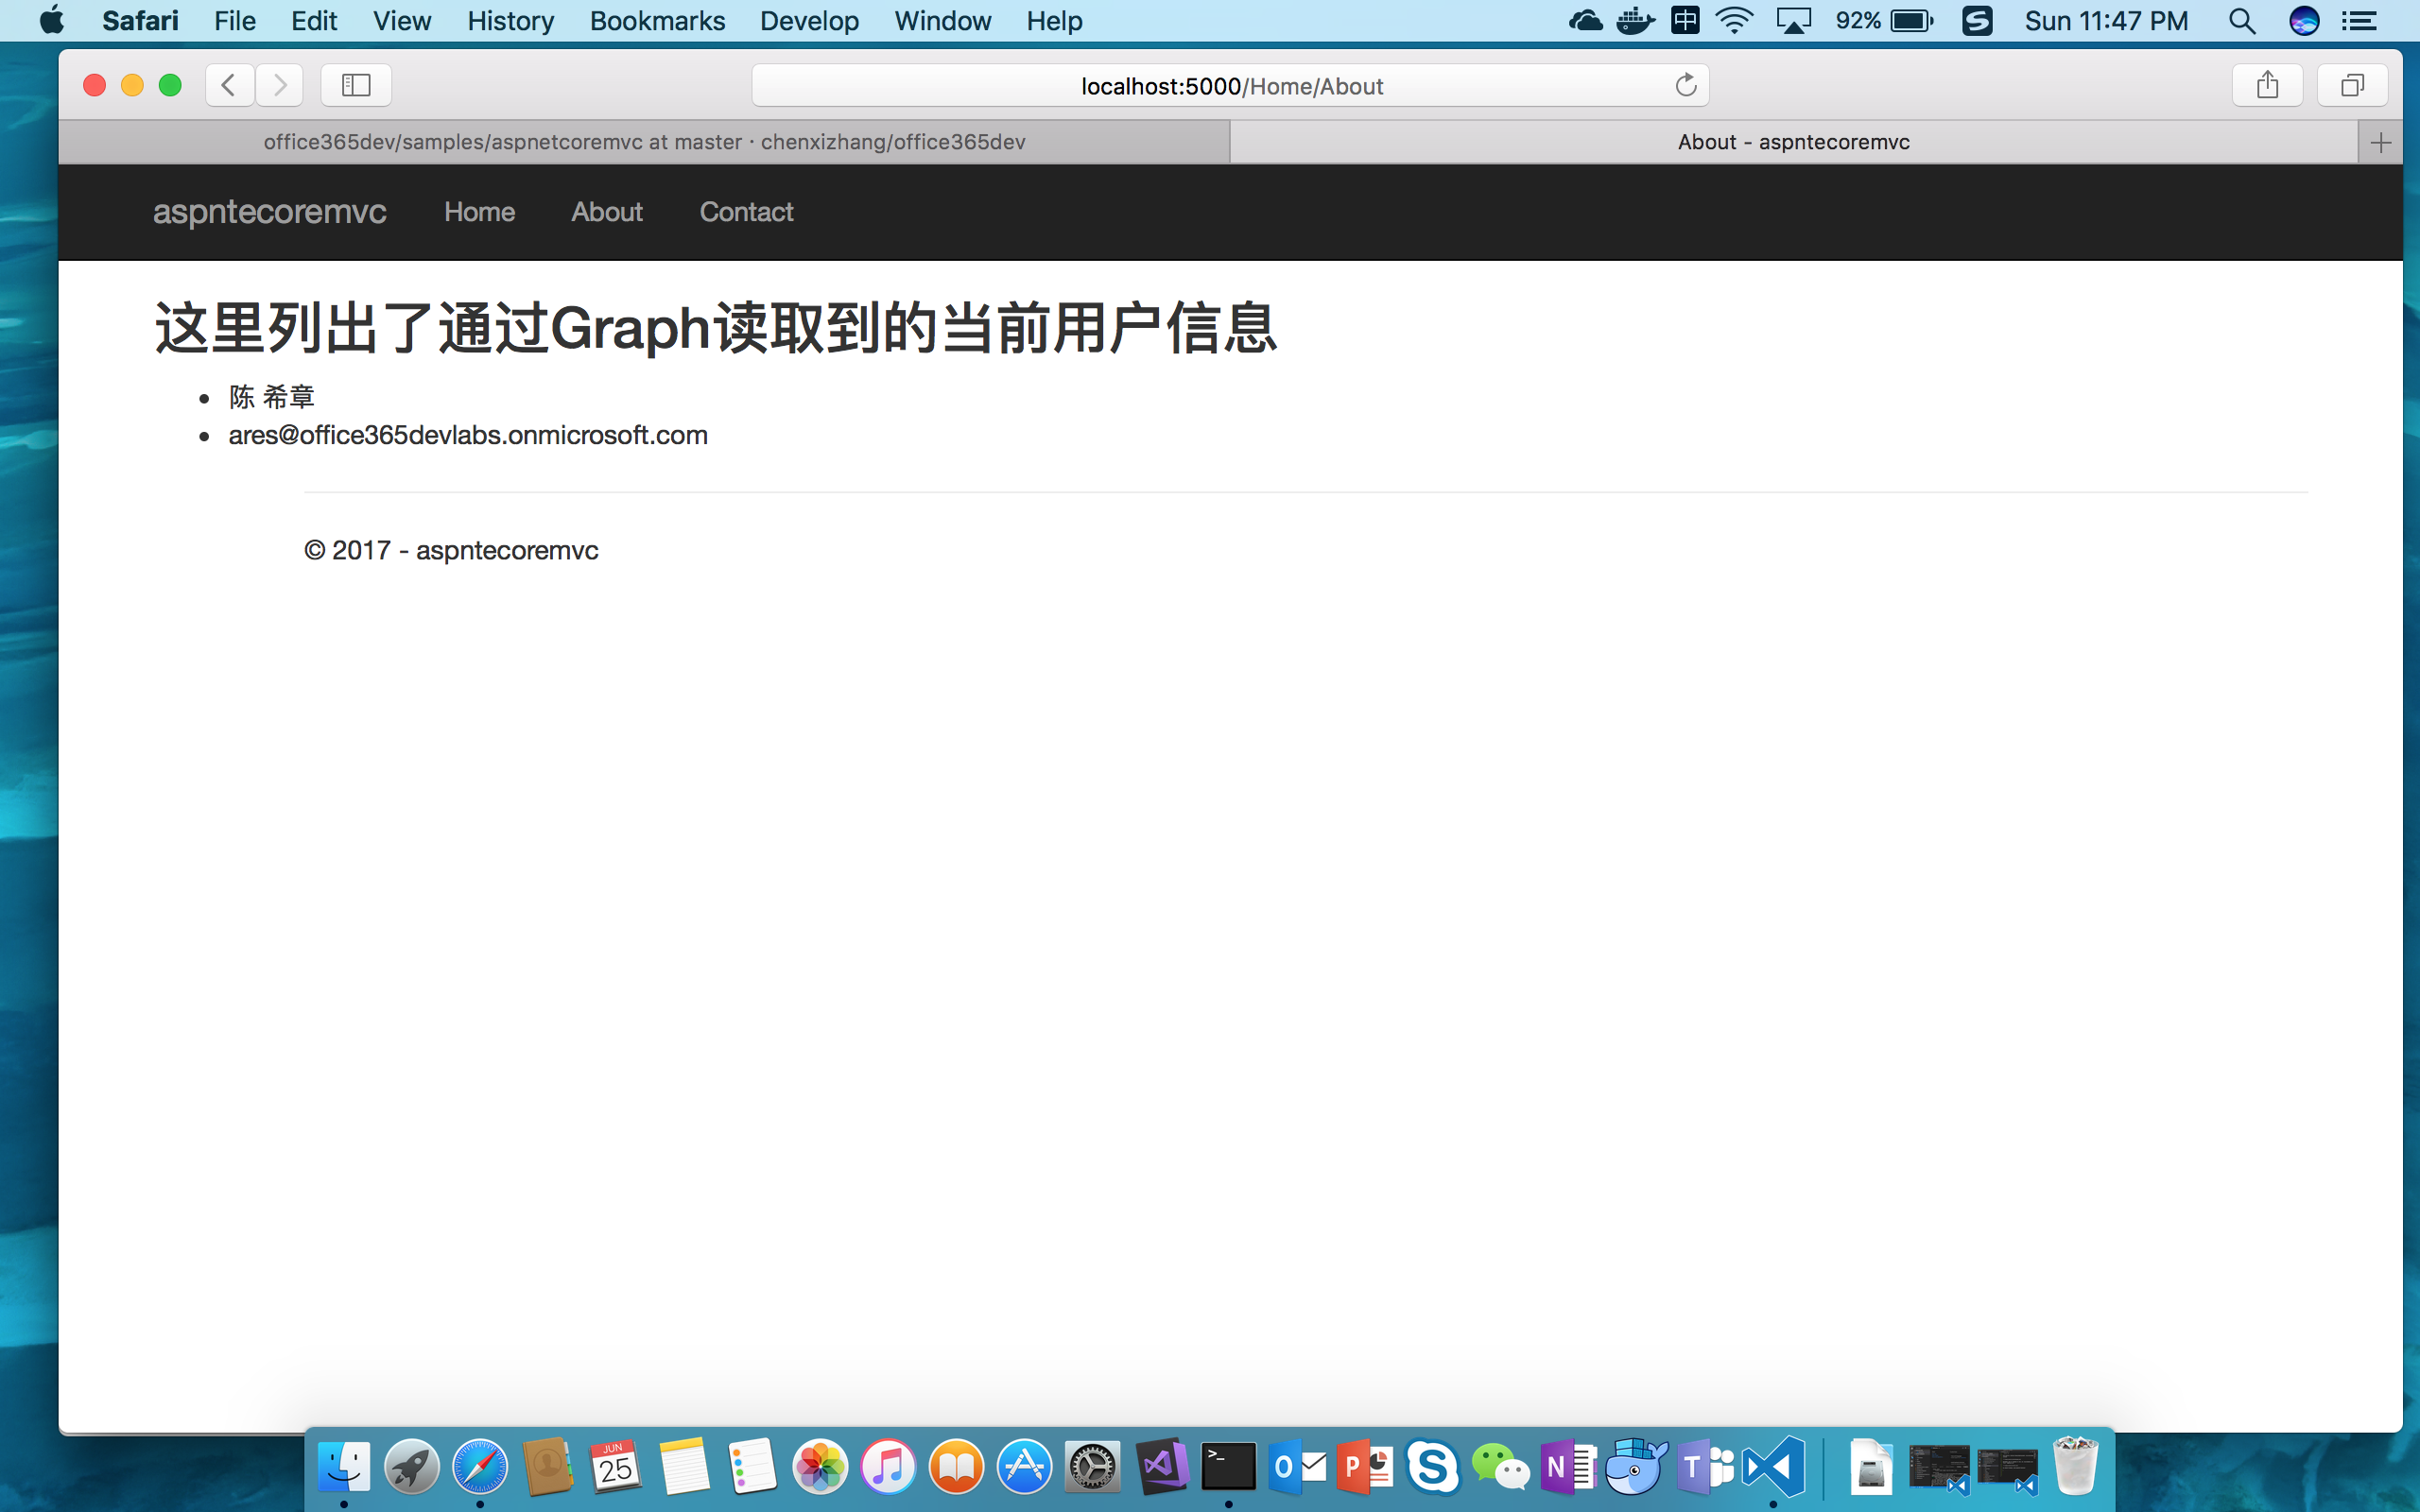The height and width of the screenshot is (1512, 2420).
Task: Click the aspntecoremvc brand link
Action: [269, 212]
